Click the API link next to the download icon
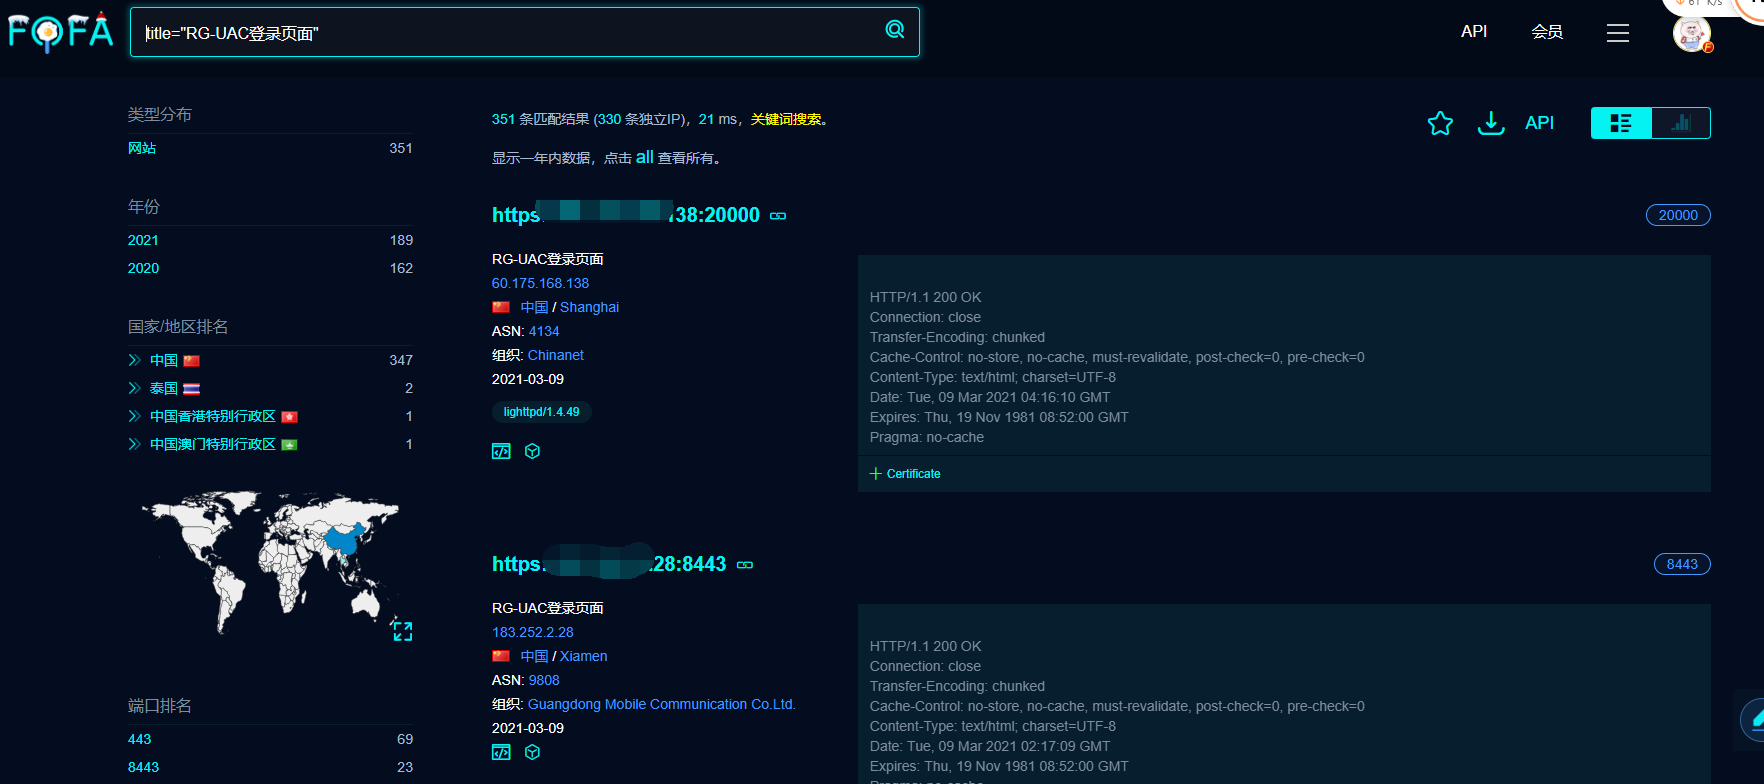The height and width of the screenshot is (784, 1764). coord(1539,123)
